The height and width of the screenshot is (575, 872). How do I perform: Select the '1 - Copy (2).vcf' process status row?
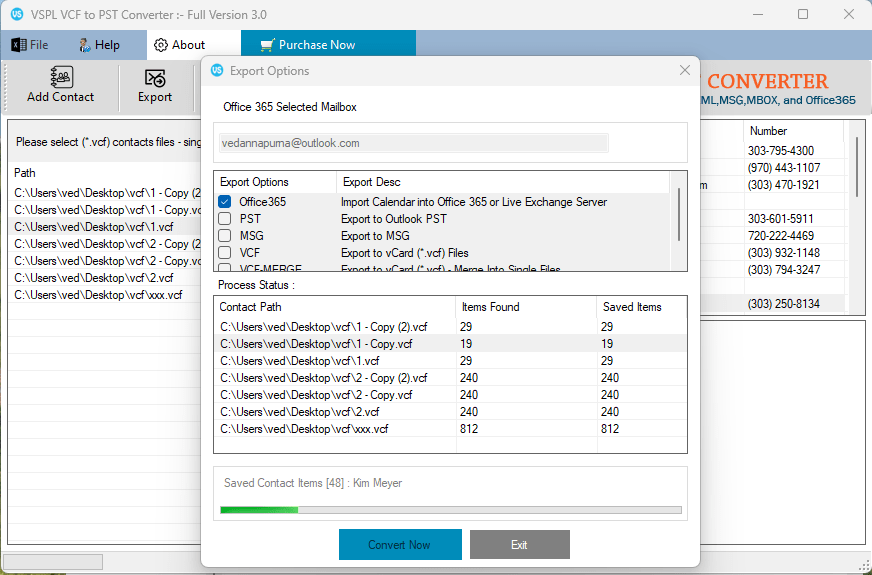(x=450, y=327)
